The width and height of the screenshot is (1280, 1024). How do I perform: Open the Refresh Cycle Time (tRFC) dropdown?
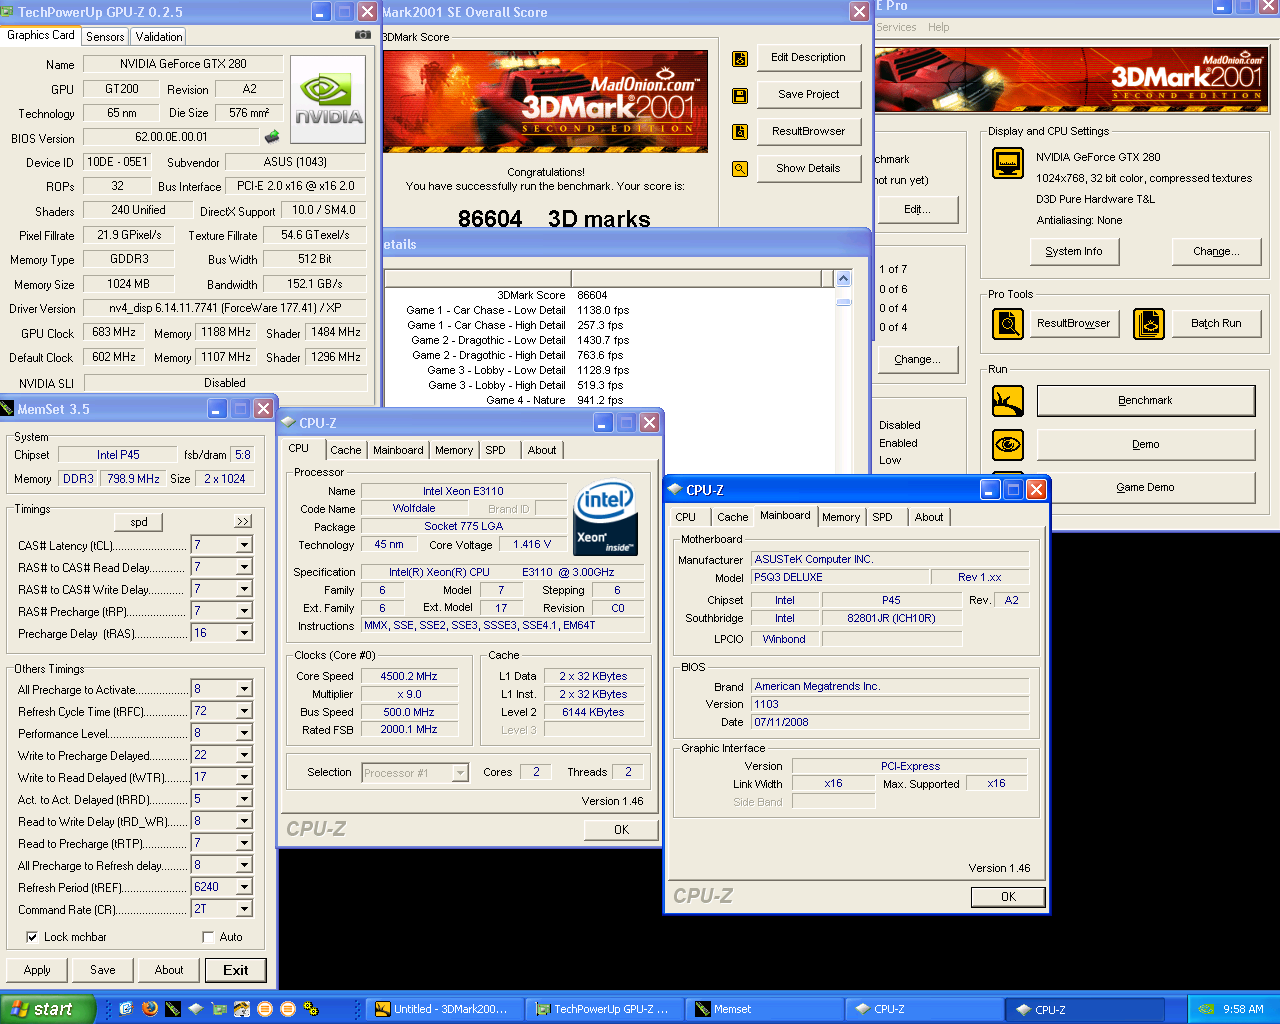coord(244,711)
